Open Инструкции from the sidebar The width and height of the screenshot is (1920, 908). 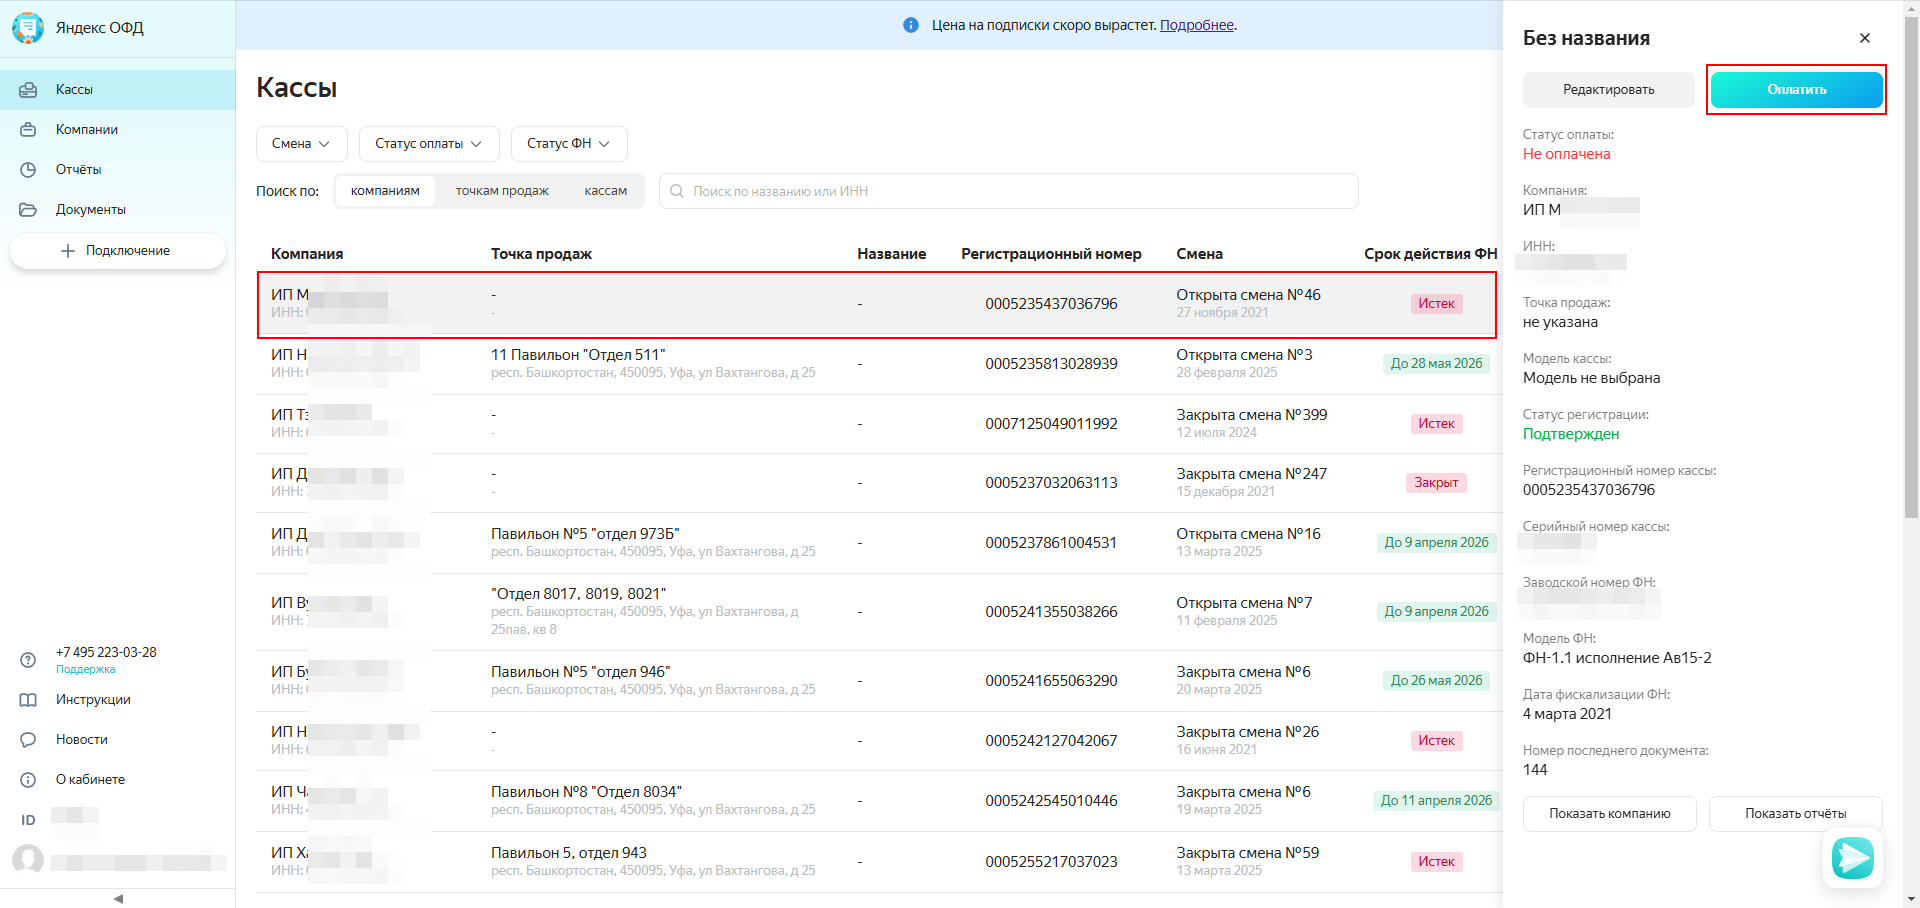point(93,700)
